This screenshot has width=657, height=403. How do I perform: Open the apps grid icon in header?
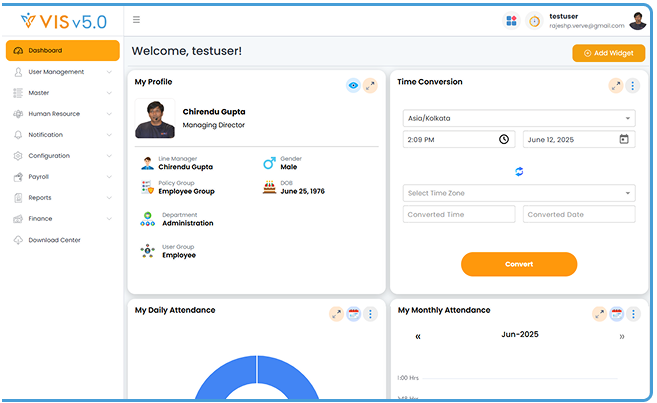(x=511, y=21)
